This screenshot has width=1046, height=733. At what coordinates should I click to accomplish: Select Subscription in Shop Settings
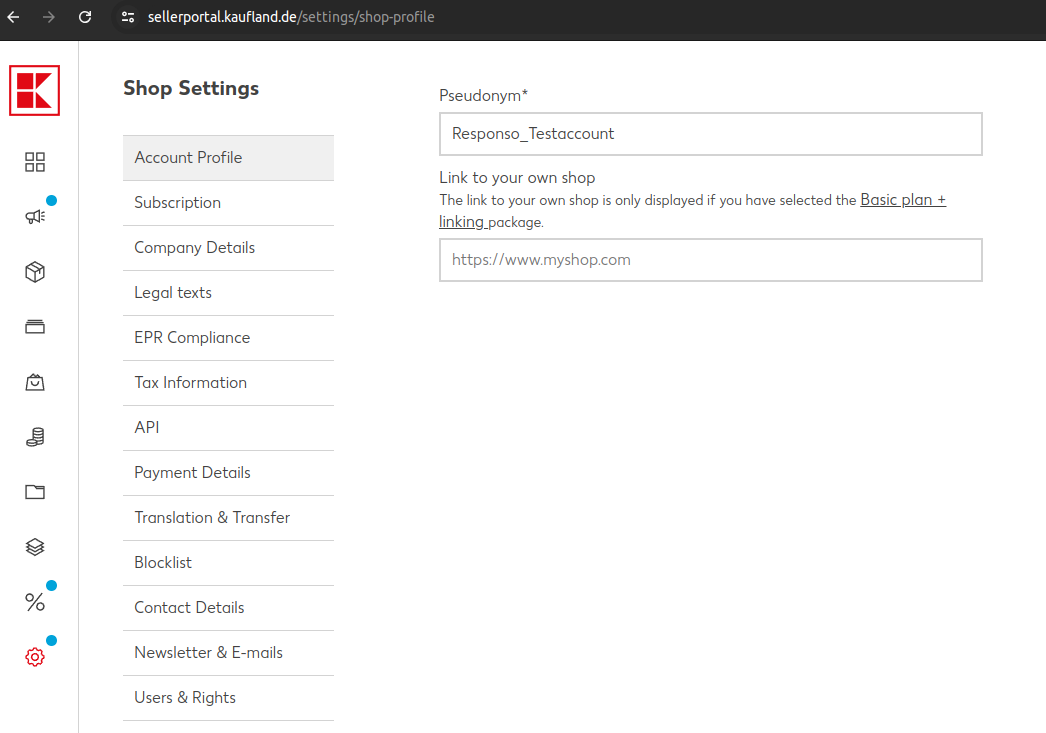tap(178, 203)
